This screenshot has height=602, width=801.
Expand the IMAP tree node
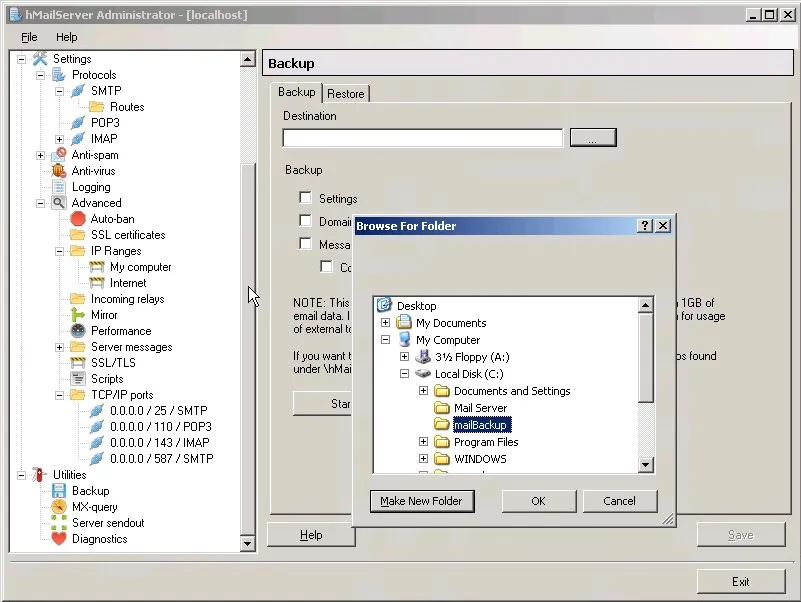(x=57, y=139)
